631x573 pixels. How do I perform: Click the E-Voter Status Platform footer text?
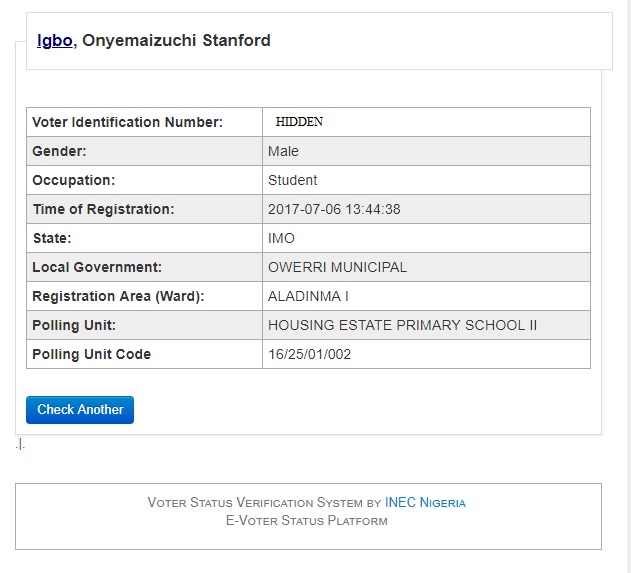tap(307, 521)
